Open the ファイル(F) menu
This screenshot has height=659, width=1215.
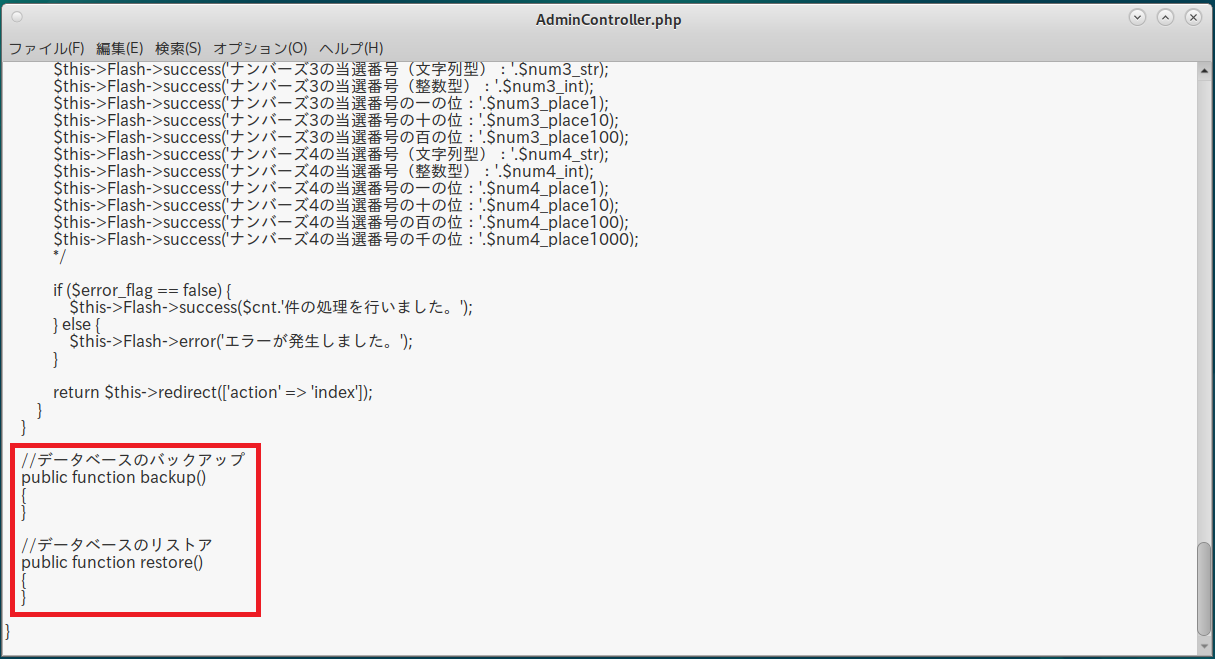(46, 48)
